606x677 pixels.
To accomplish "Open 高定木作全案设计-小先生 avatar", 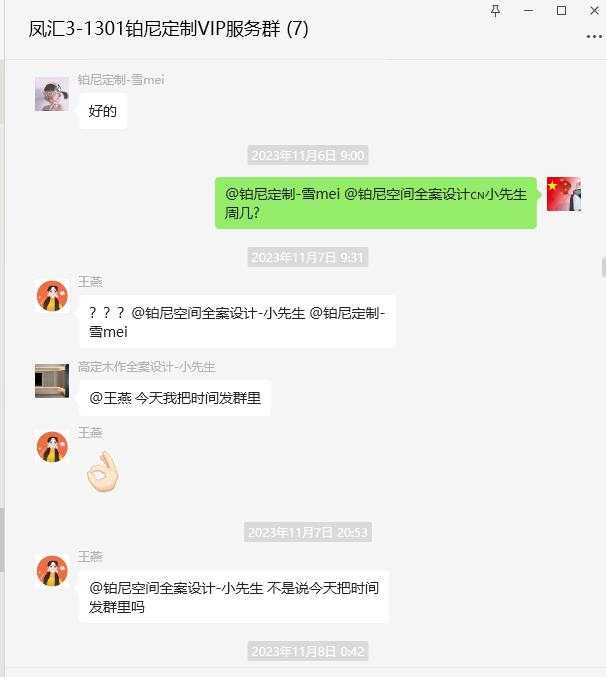I will pyautogui.click(x=52, y=381).
